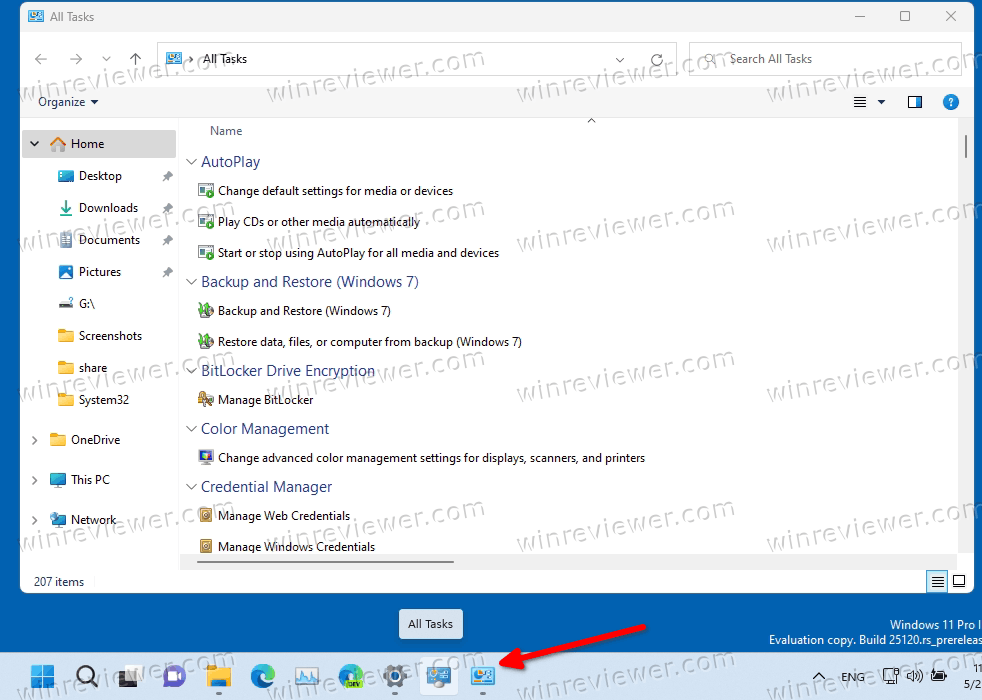Switch to details view in status bar
Screen dimensions: 982x700
pyautogui.click(x=937, y=581)
